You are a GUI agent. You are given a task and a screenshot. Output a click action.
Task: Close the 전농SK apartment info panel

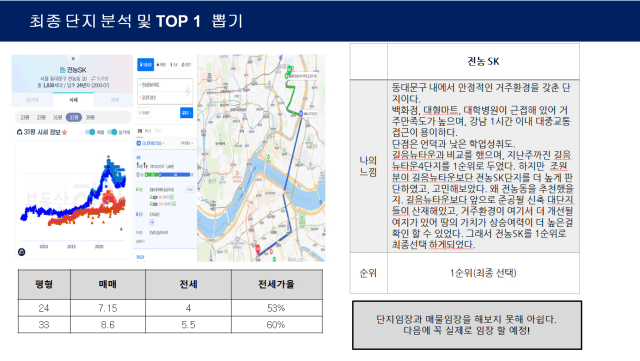point(73,59)
